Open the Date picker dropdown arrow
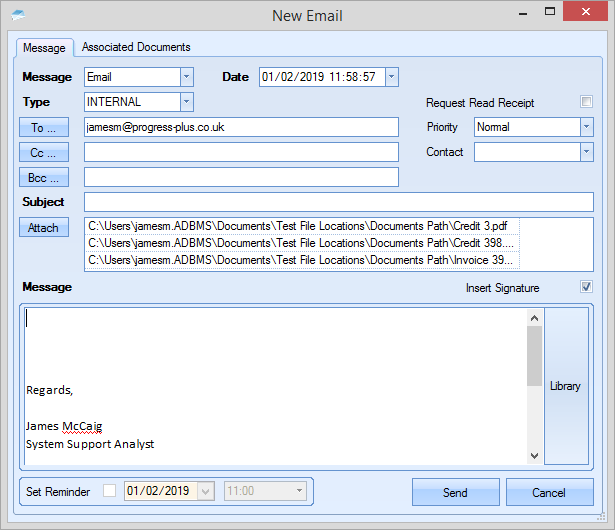Viewport: 615px width, 530px height. point(391,77)
